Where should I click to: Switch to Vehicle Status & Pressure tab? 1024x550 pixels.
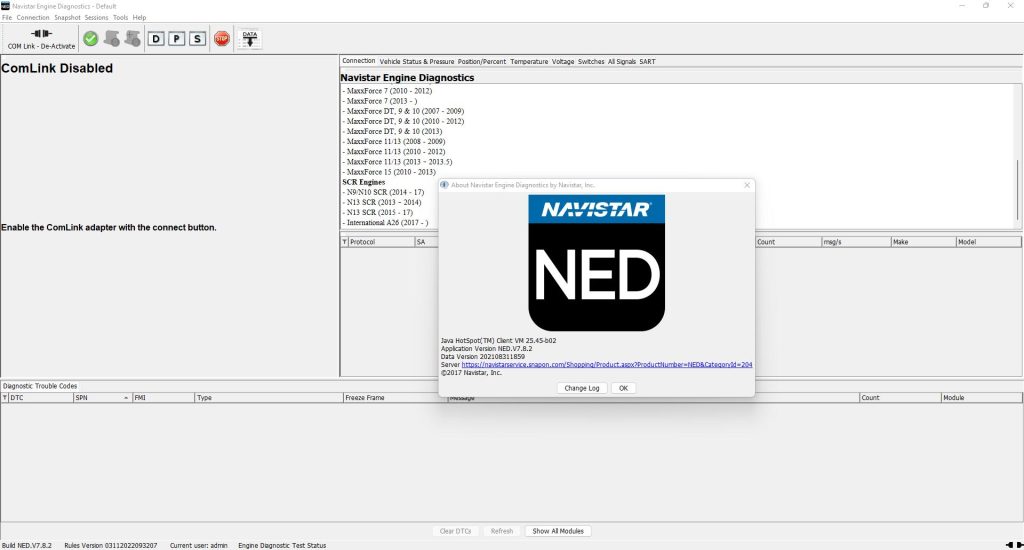point(417,61)
